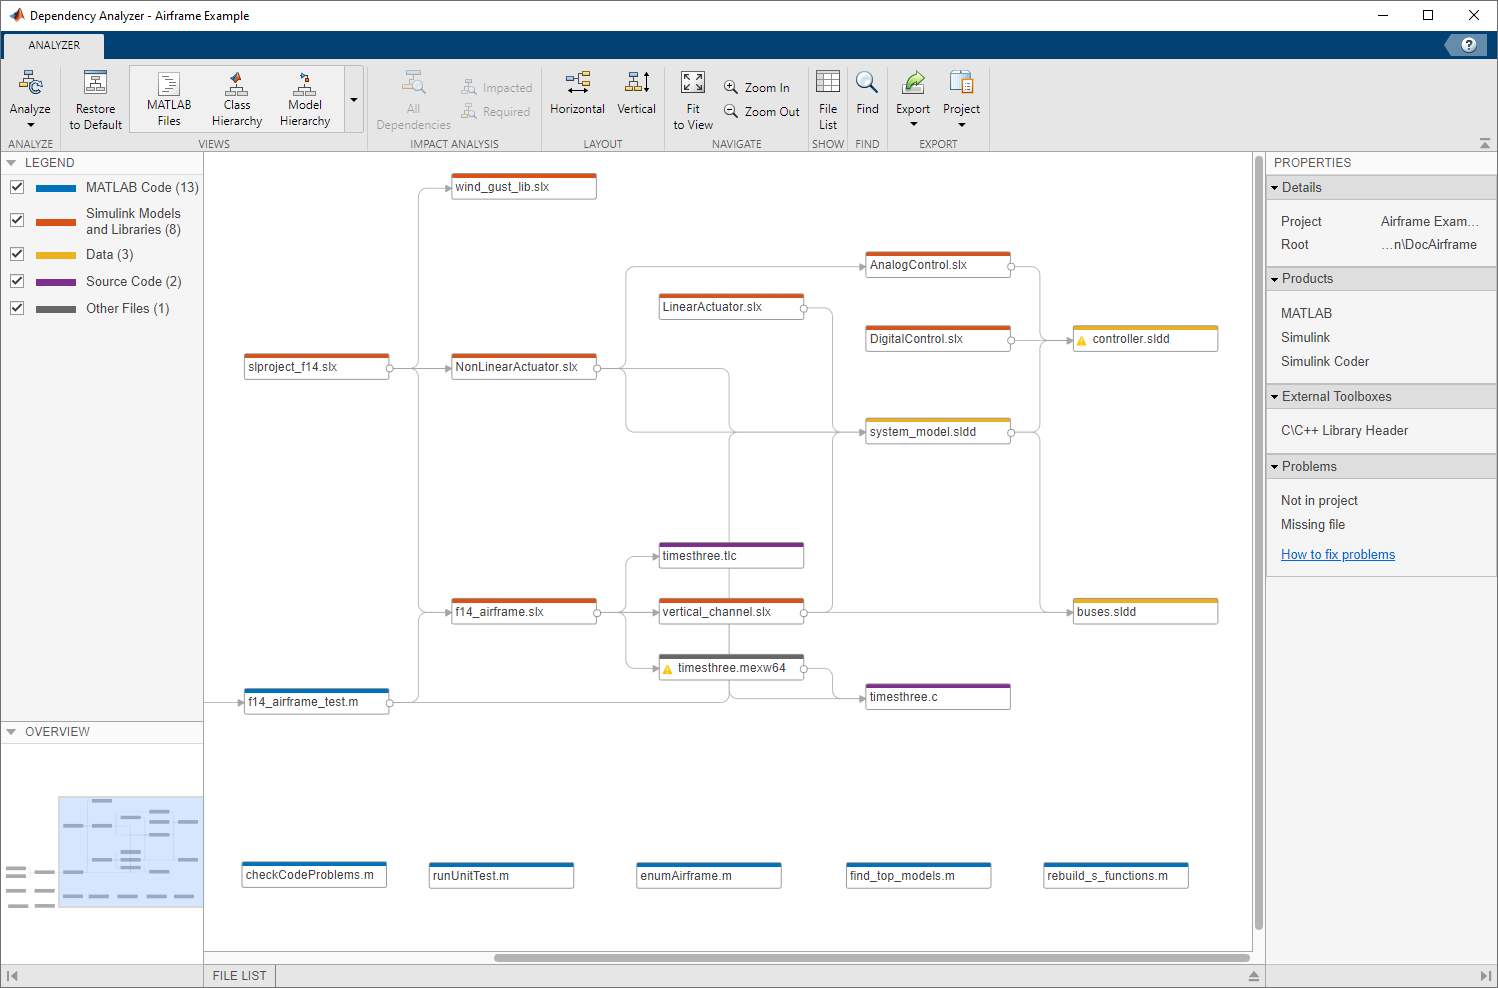The image size is (1498, 988).
Task: Select the vertical_channel.slx node
Action: pos(731,612)
